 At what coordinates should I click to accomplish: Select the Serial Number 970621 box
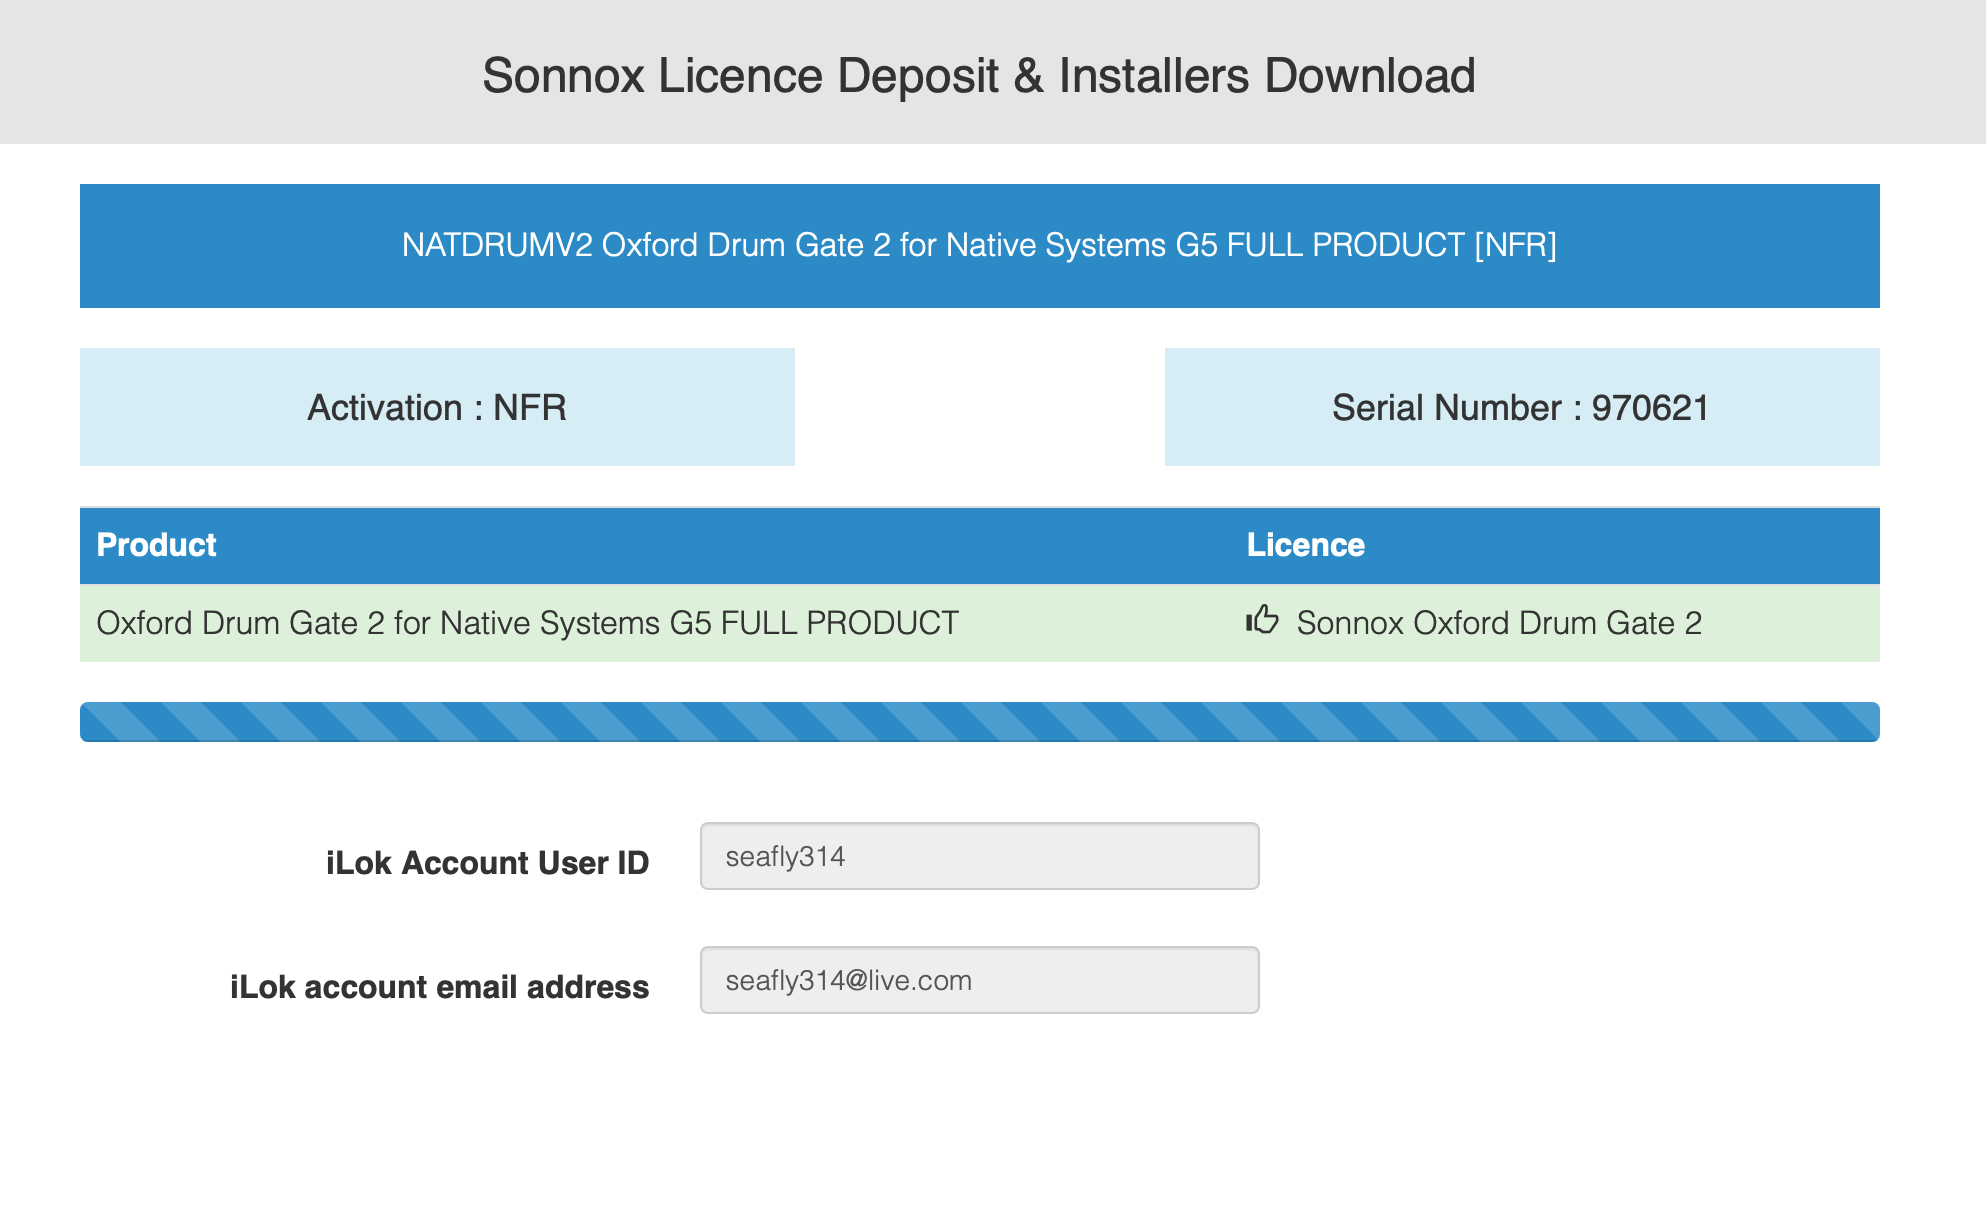click(1521, 407)
